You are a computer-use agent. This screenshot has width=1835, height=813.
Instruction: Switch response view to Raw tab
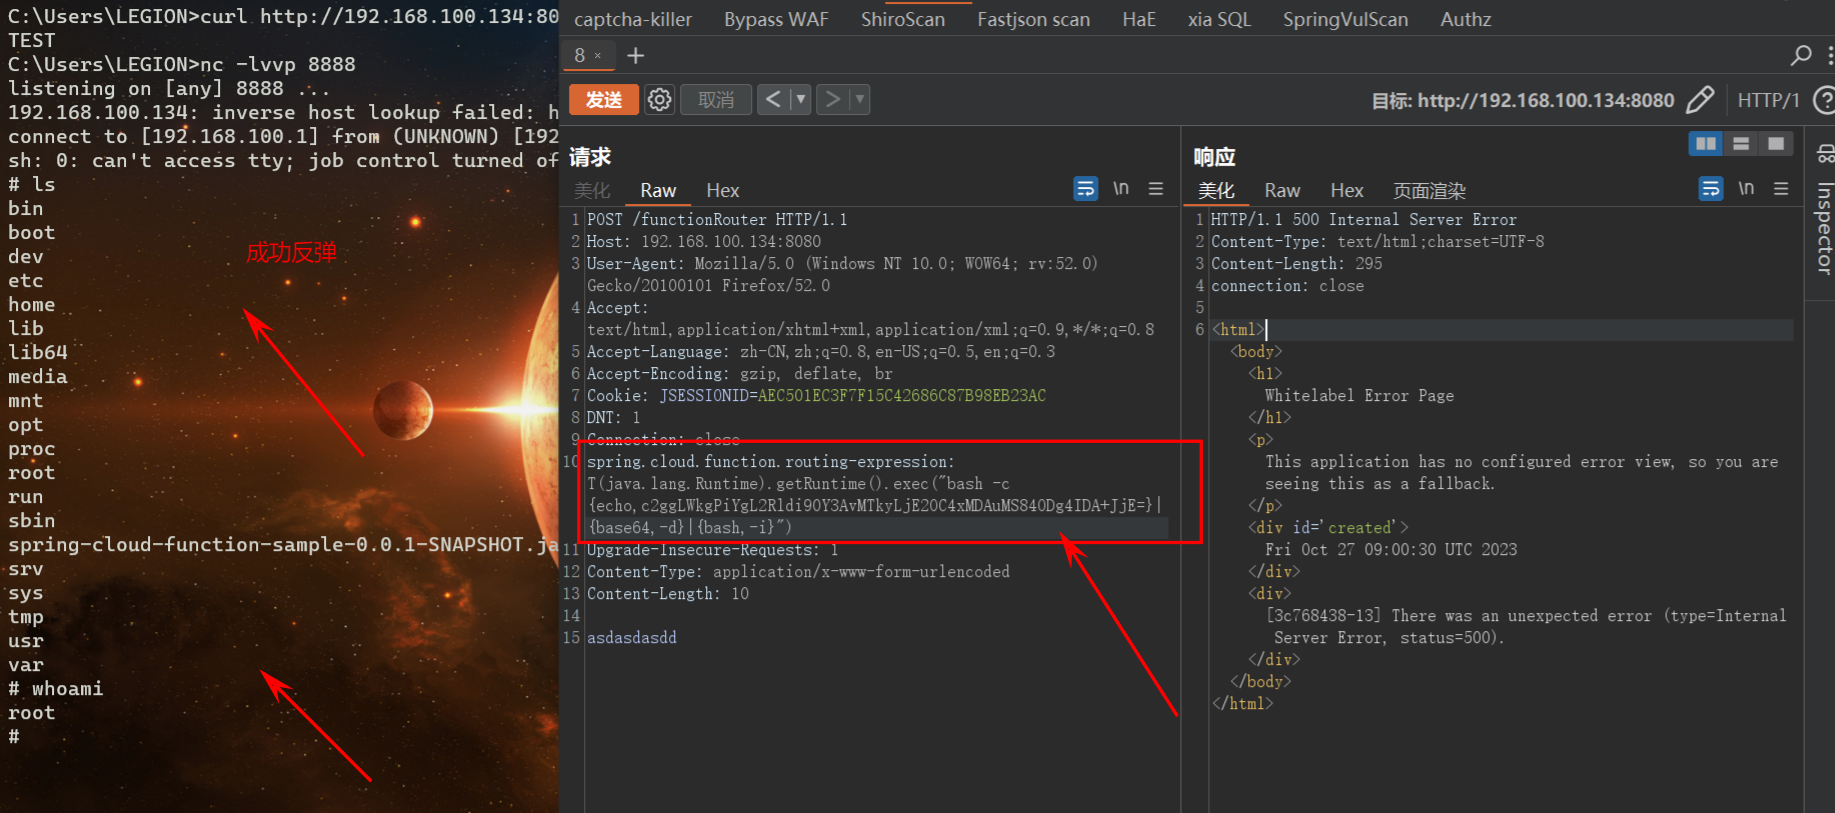click(x=1282, y=190)
